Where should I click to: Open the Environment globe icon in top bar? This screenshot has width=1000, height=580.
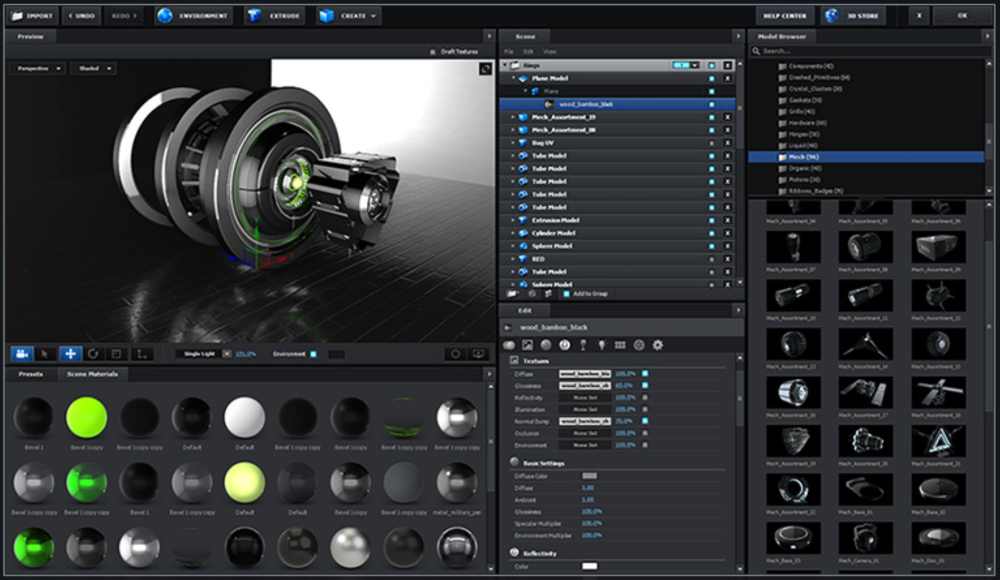coord(165,16)
